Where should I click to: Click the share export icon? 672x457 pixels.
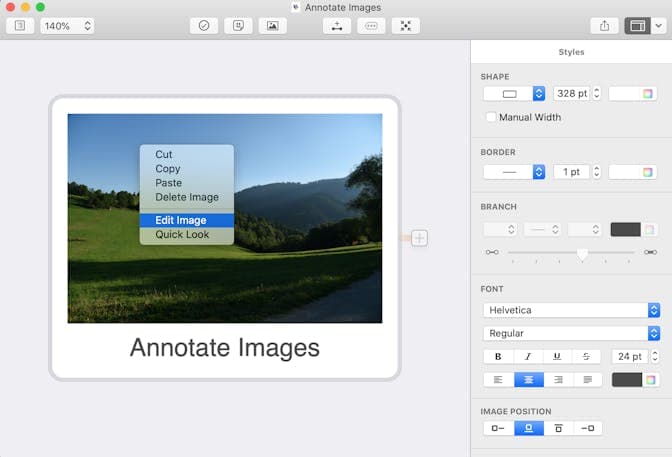[x=604, y=26]
